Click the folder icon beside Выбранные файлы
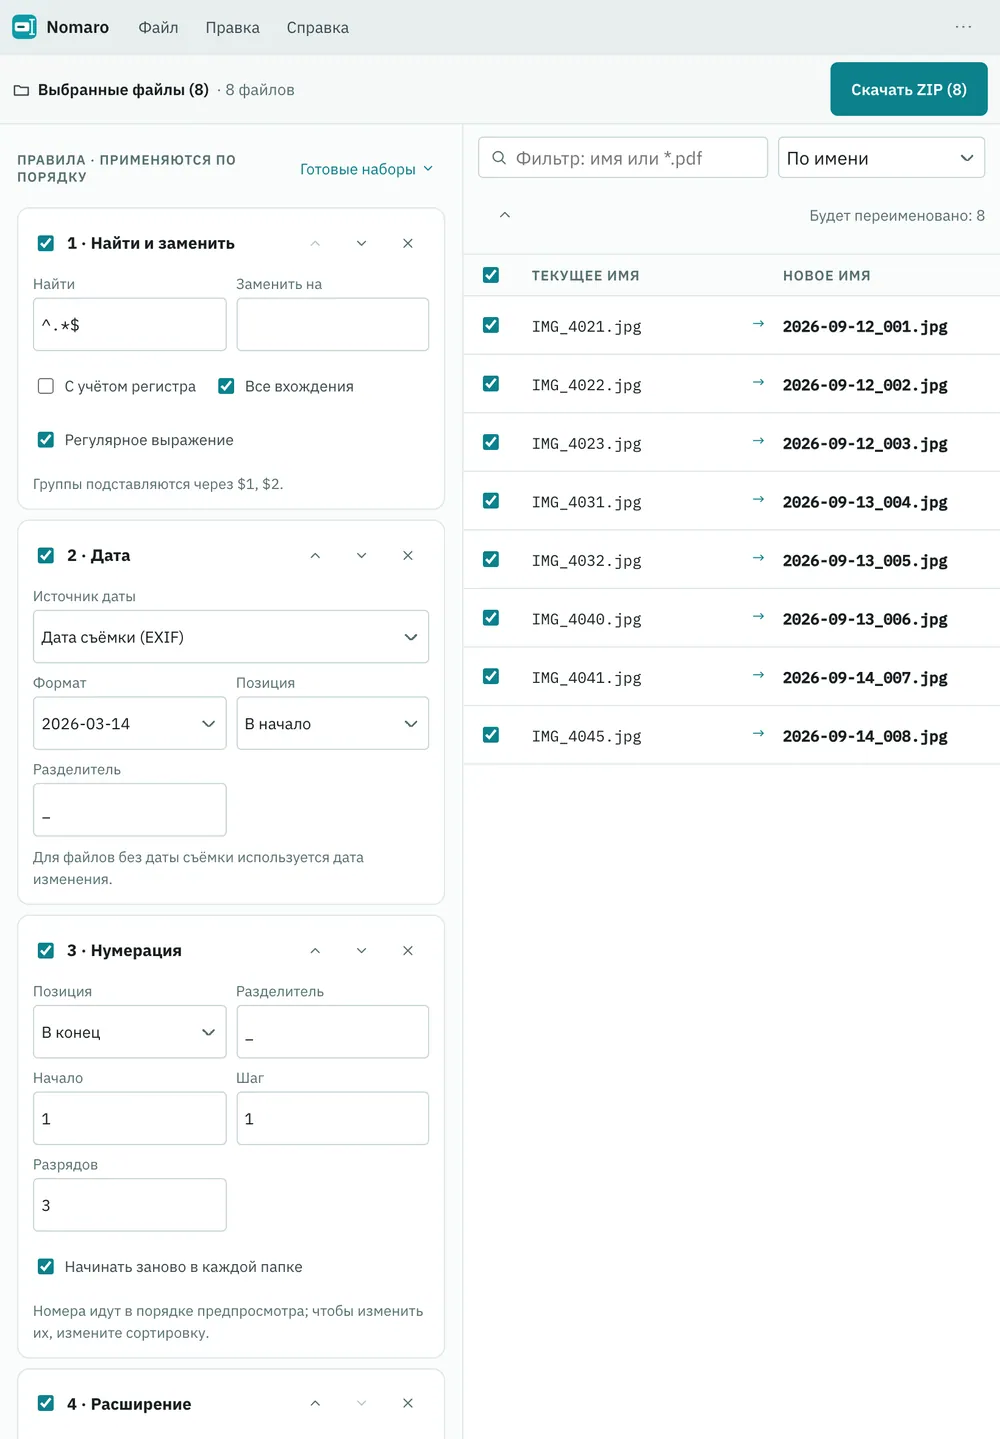The width and height of the screenshot is (1000, 1439). click(x=21, y=90)
